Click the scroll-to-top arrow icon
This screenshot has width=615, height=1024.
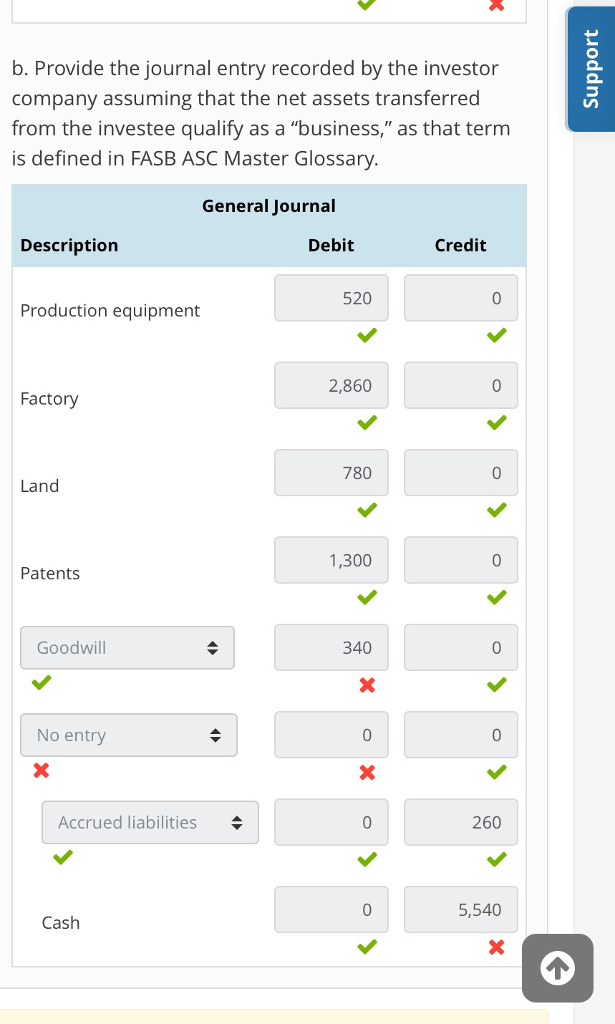pyautogui.click(x=557, y=967)
